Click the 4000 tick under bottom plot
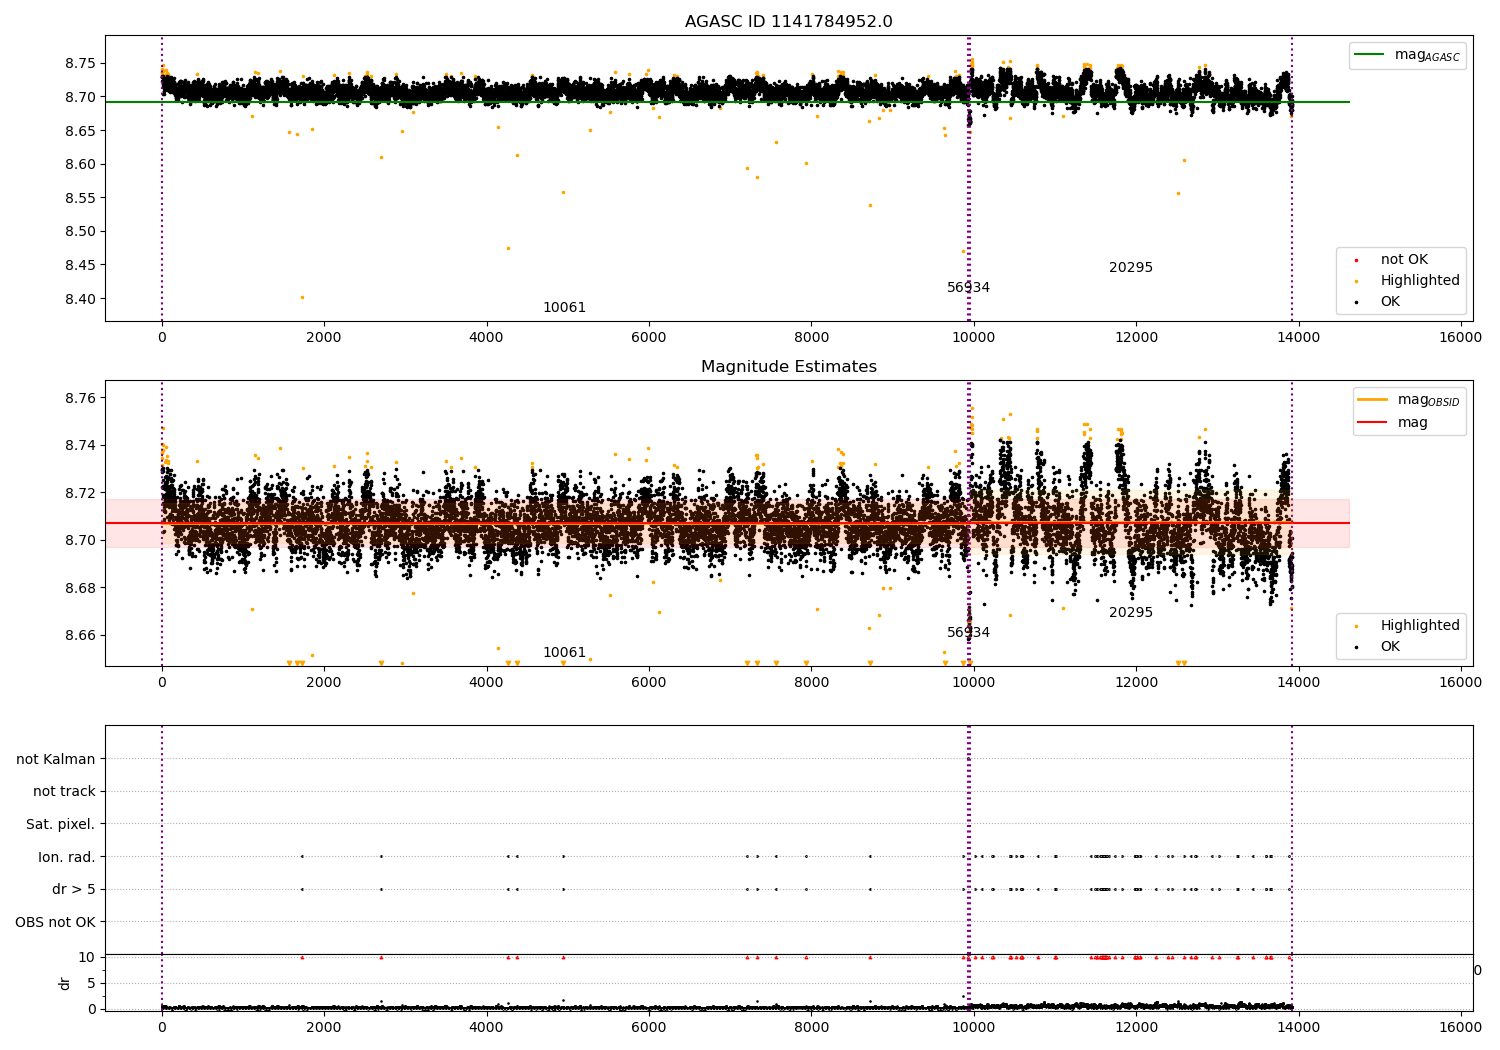 (486, 1027)
